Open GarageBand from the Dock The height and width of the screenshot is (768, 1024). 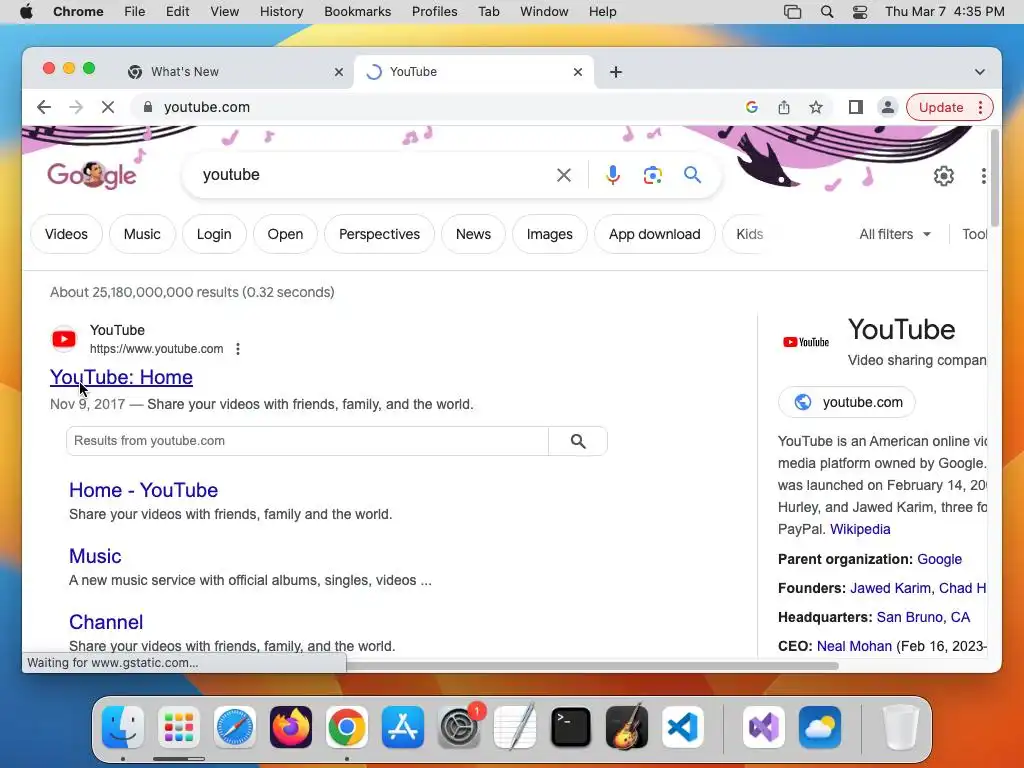[x=627, y=727]
